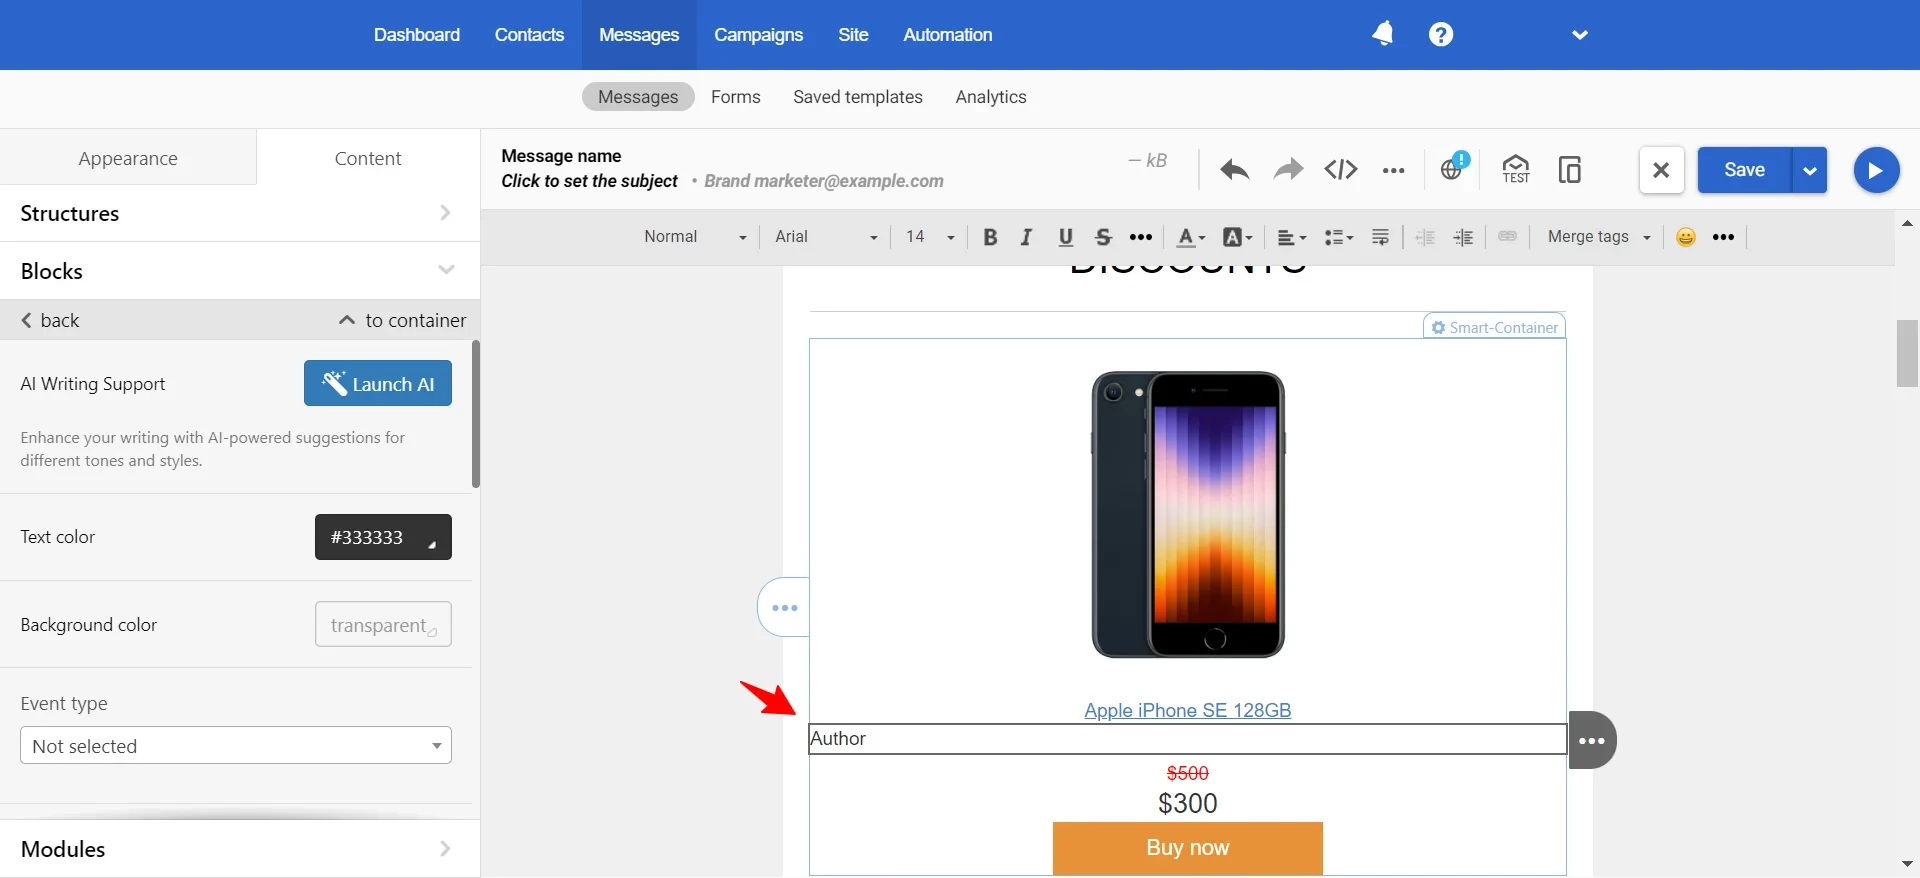Screen dimensions: 1920x878
Task: Launch AI writing support
Action: (x=378, y=384)
